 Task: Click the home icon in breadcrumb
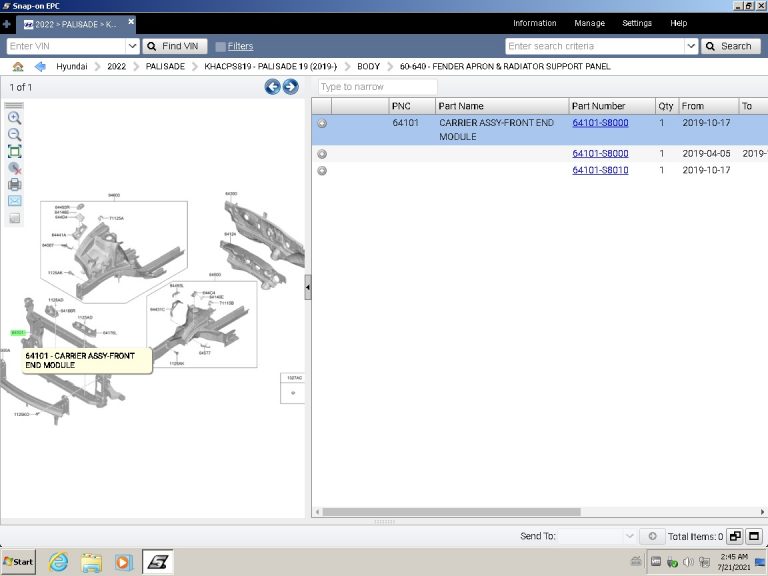[18, 66]
